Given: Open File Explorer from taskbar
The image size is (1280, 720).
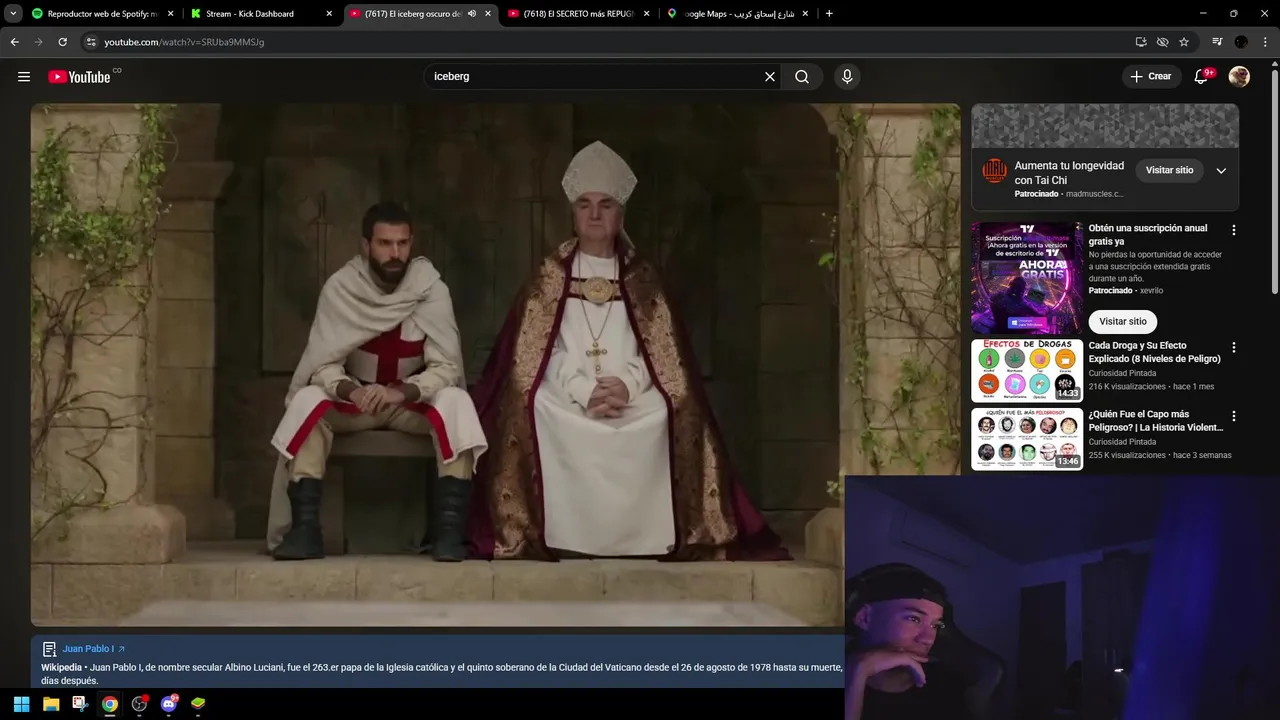Looking at the screenshot, I should pyautogui.click(x=51, y=704).
